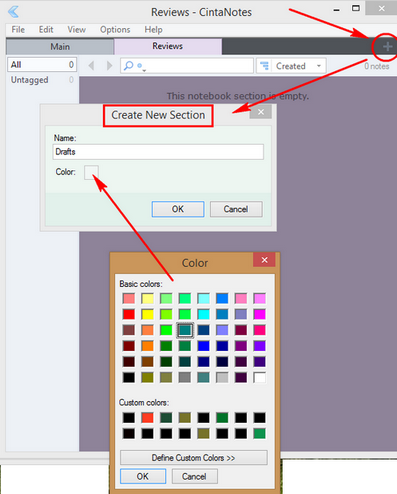
Task: Click OK in Create New Section dialog
Action: coord(178,209)
